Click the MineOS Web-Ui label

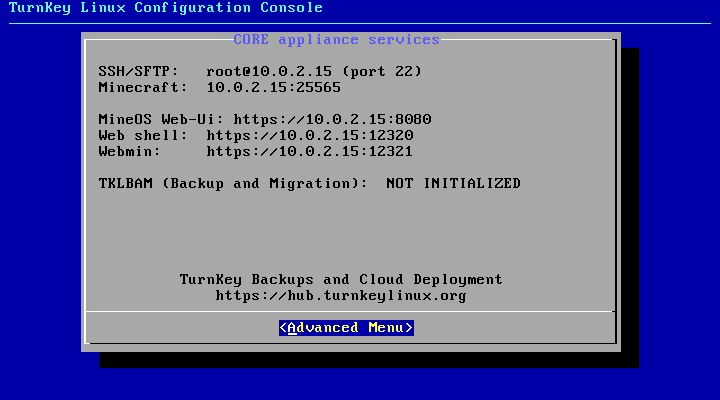pos(161,119)
